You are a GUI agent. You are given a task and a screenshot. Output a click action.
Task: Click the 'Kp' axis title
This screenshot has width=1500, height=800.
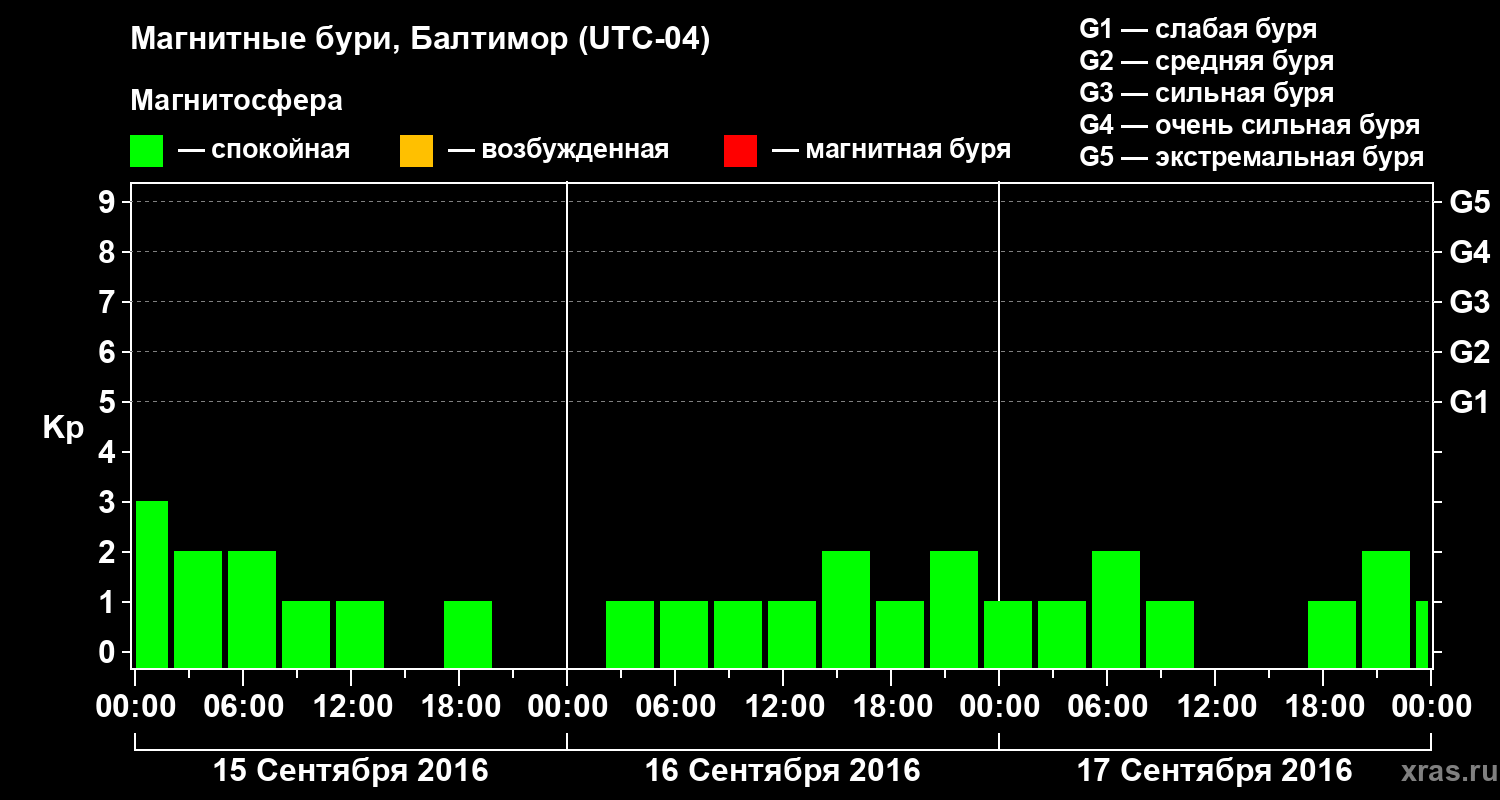pyautogui.click(x=64, y=427)
